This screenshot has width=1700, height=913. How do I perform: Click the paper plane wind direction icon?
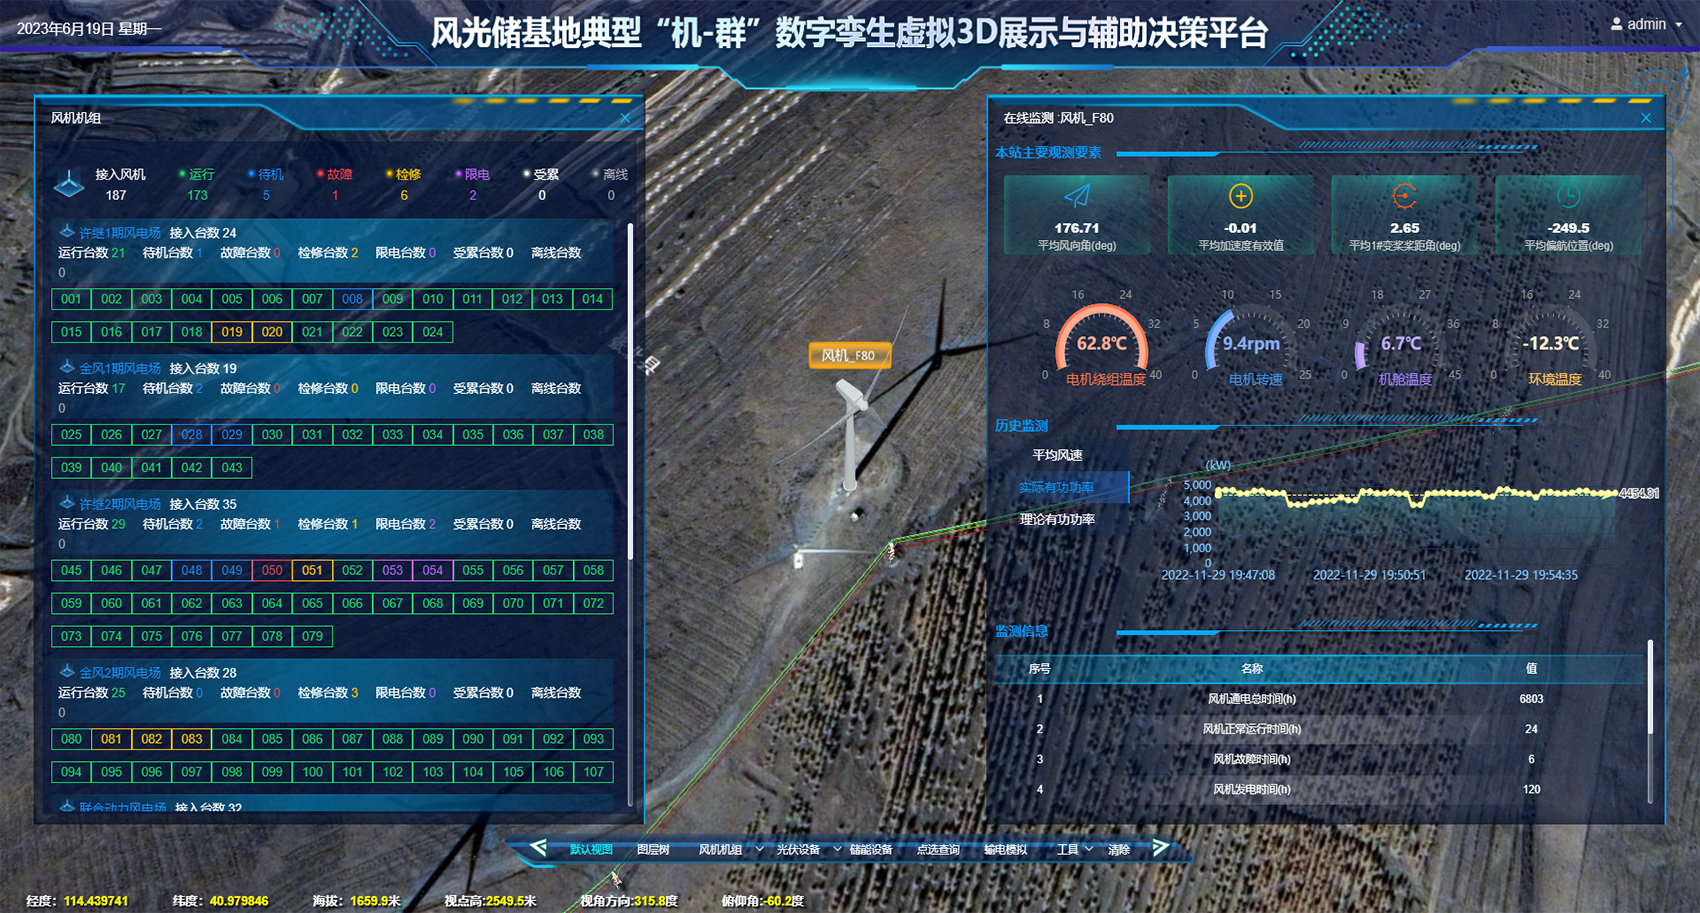[1076, 196]
